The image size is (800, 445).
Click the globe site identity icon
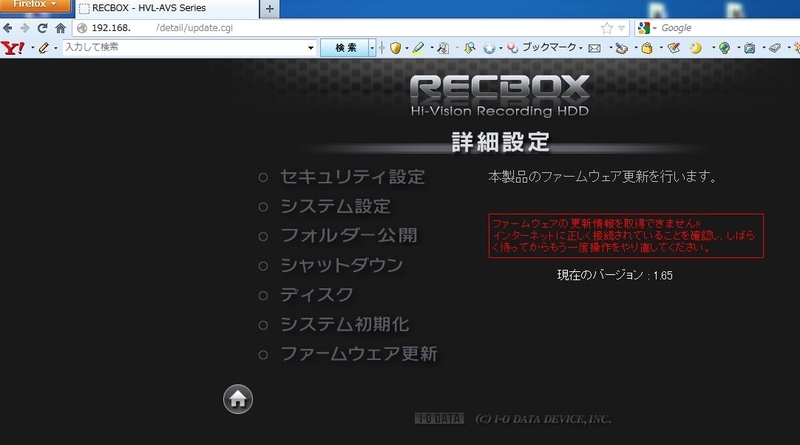[82, 28]
